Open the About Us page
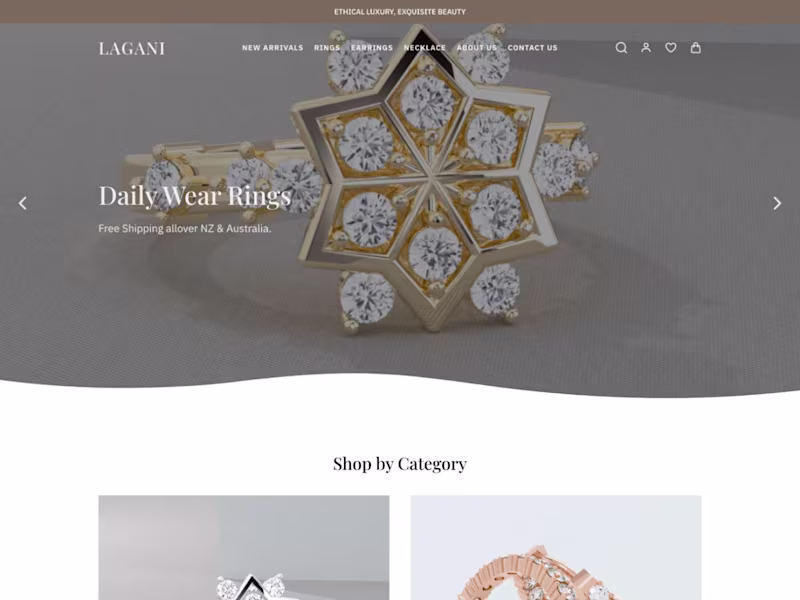 coord(477,48)
